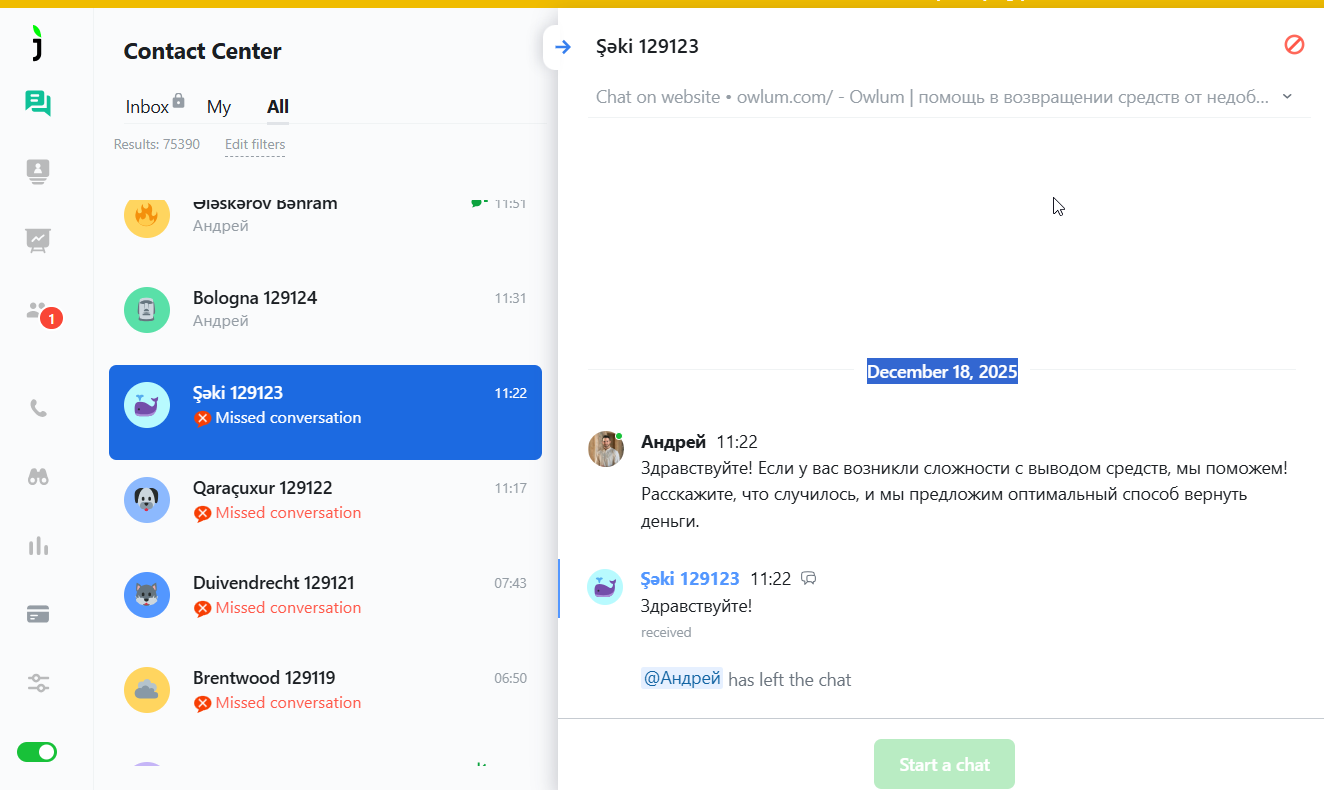
Task: Click the 06:50 timestamp on Brentwood row
Action: (510, 678)
